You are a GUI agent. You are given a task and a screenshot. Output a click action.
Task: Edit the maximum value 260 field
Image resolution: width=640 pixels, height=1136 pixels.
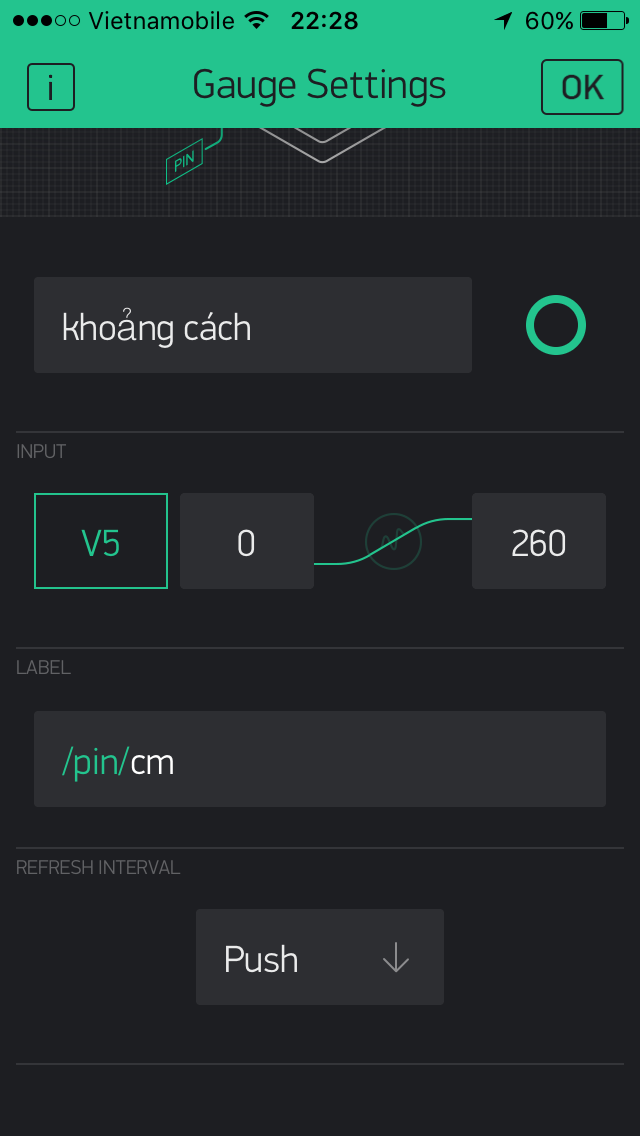539,541
